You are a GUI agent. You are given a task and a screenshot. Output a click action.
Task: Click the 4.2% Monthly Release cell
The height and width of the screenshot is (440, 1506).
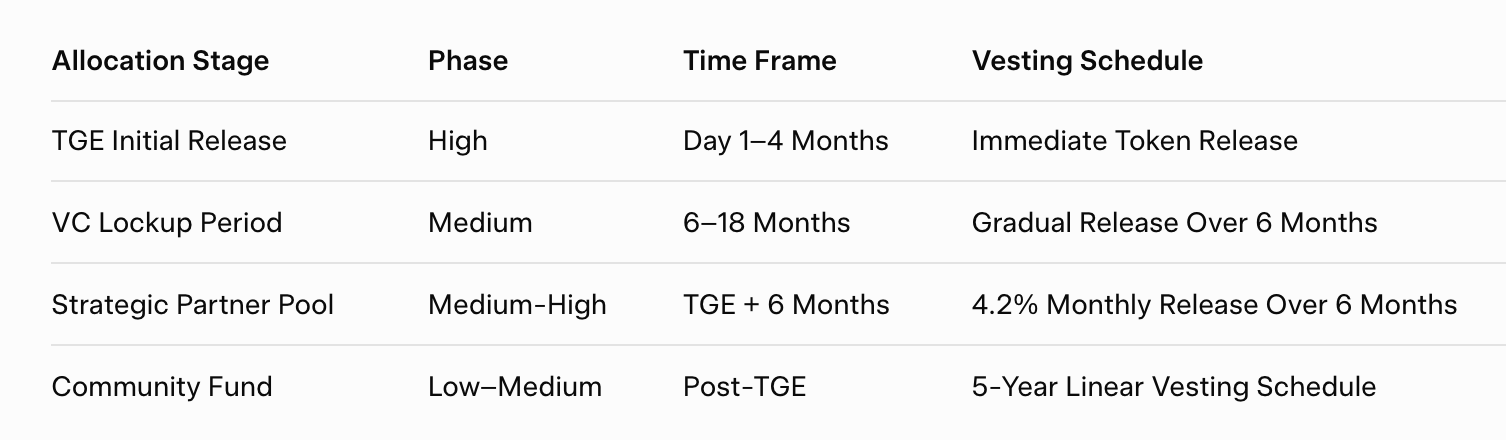coord(1214,304)
